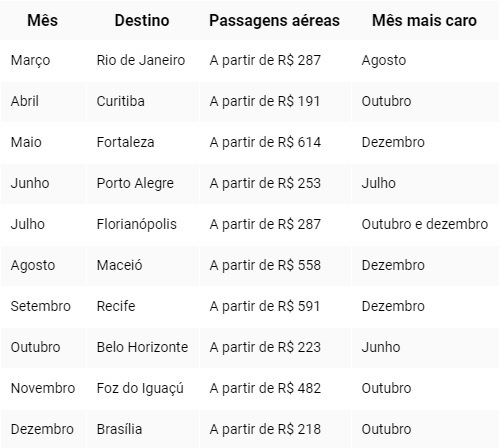Click the Passagens aéreas column header
The height and width of the screenshot is (448, 499).
coord(274,20)
